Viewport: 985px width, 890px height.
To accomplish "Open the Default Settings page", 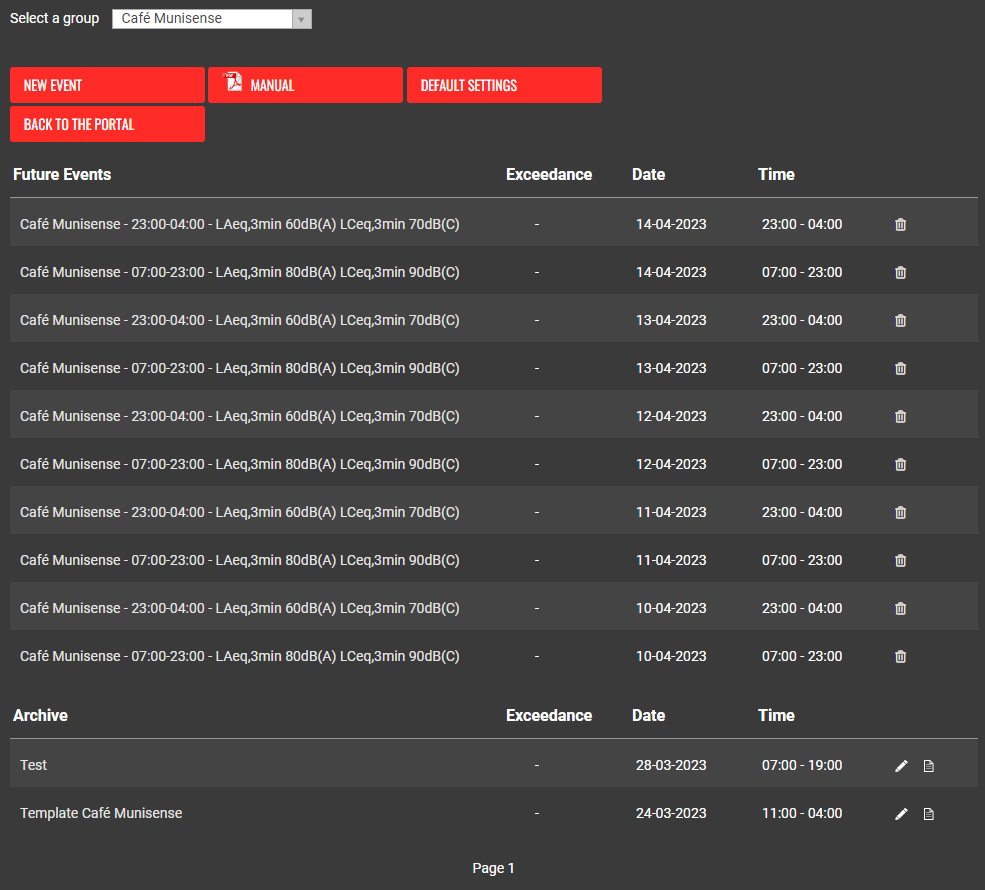I will 504,85.
